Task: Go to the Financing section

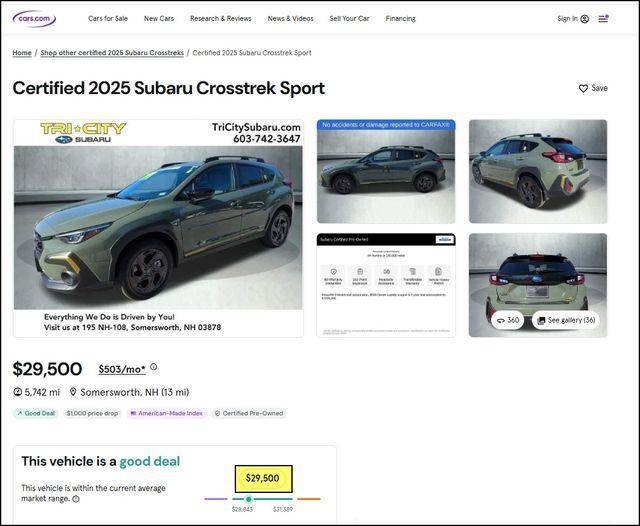Action: pos(400,18)
